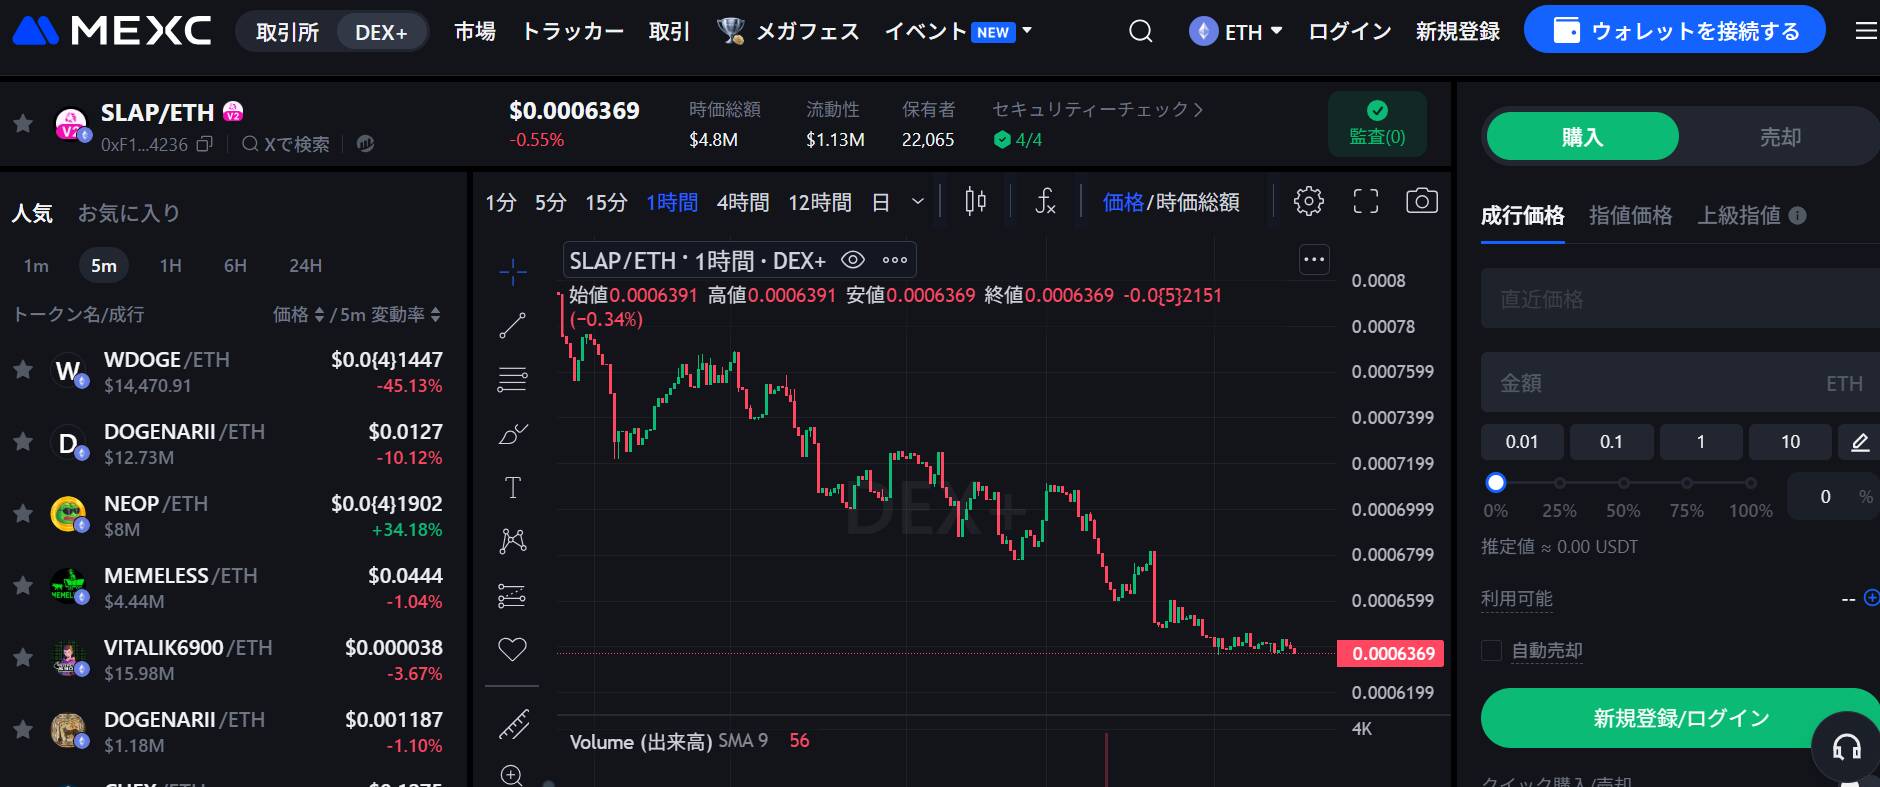Enable the 自動売却 checkbox

pos(1491,651)
